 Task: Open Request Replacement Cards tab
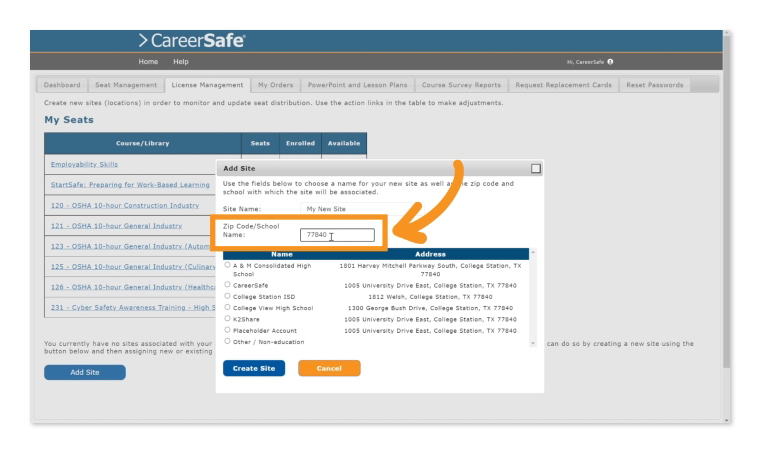[x=563, y=85]
